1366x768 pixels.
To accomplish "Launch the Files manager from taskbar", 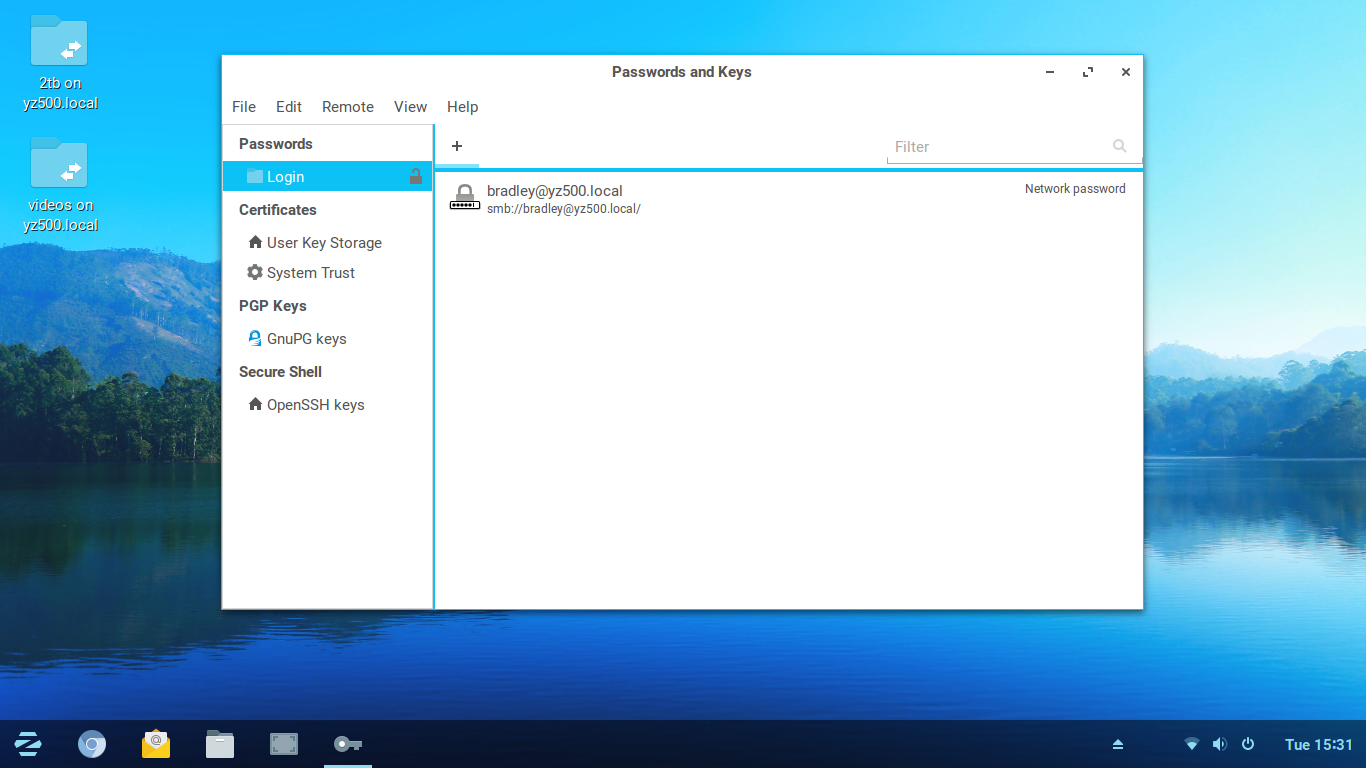I will [220, 744].
